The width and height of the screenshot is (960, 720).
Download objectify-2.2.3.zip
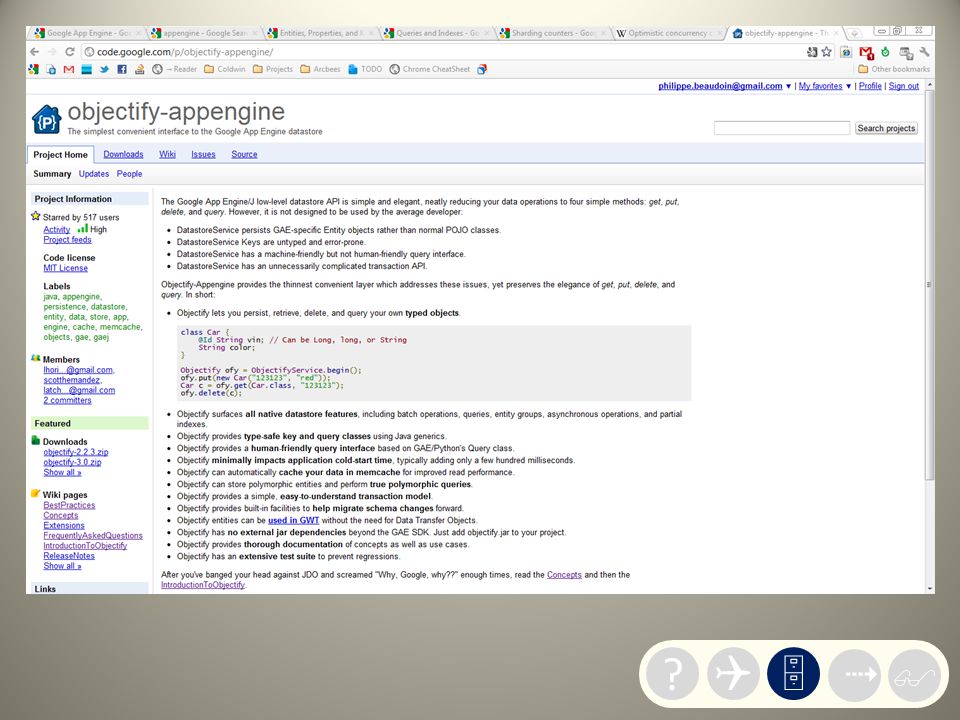76,452
